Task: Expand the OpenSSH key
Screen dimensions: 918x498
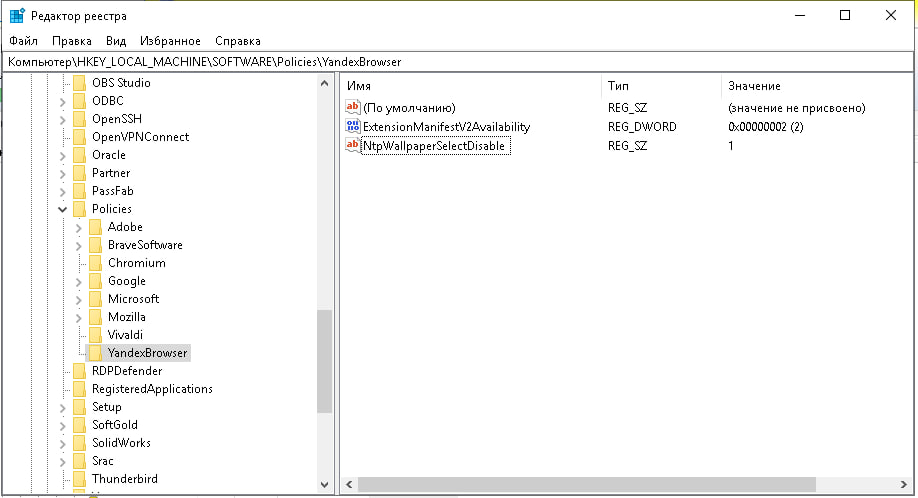Action: point(63,120)
